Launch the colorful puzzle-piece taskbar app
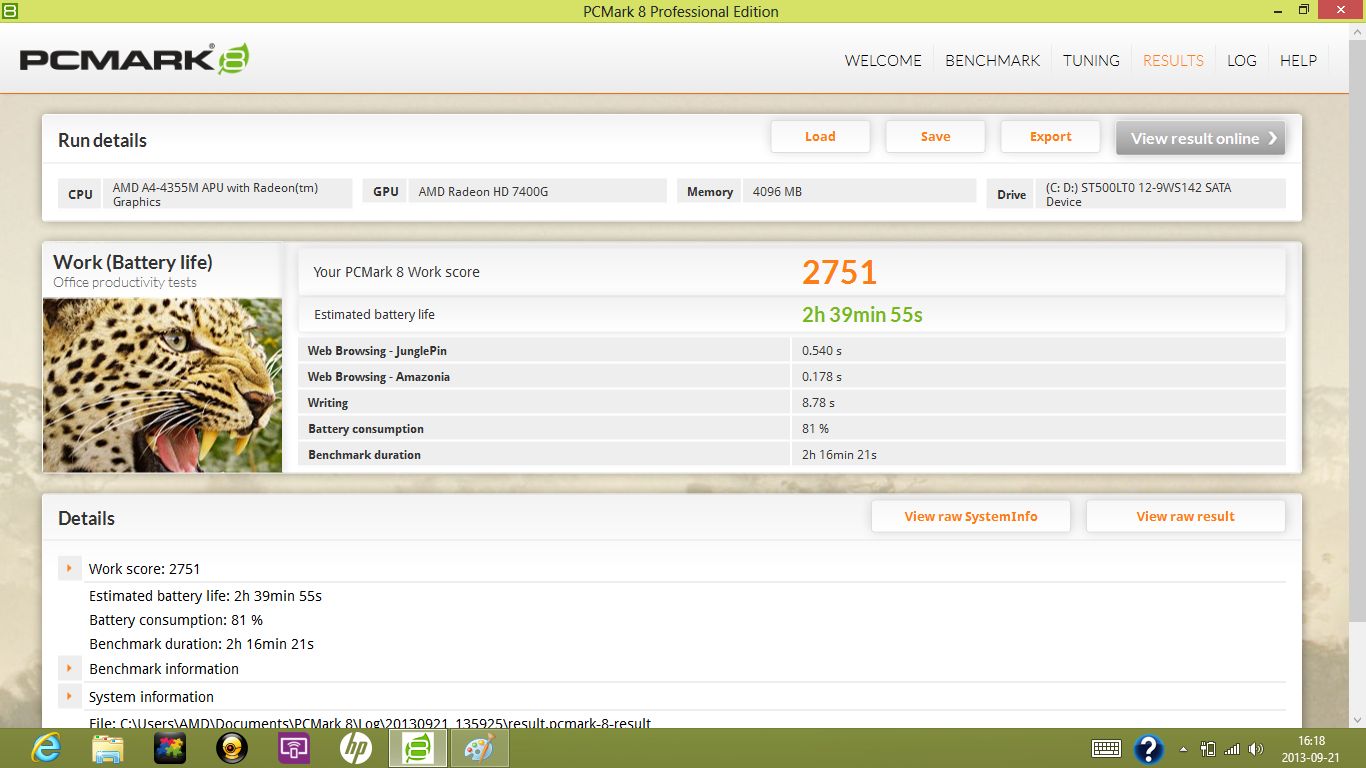Image resolution: width=1366 pixels, height=768 pixels. tap(170, 748)
